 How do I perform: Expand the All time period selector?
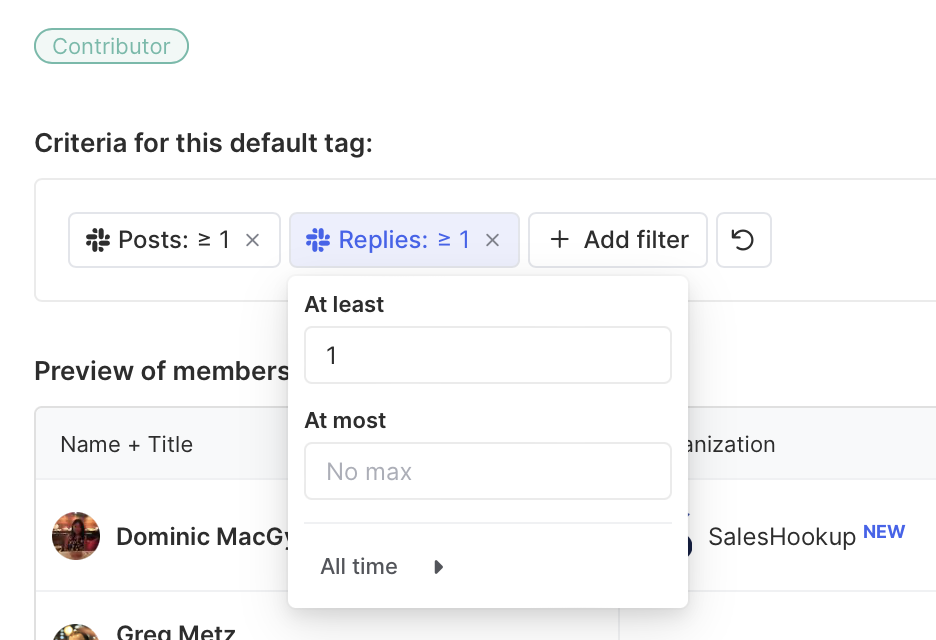click(360, 567)
